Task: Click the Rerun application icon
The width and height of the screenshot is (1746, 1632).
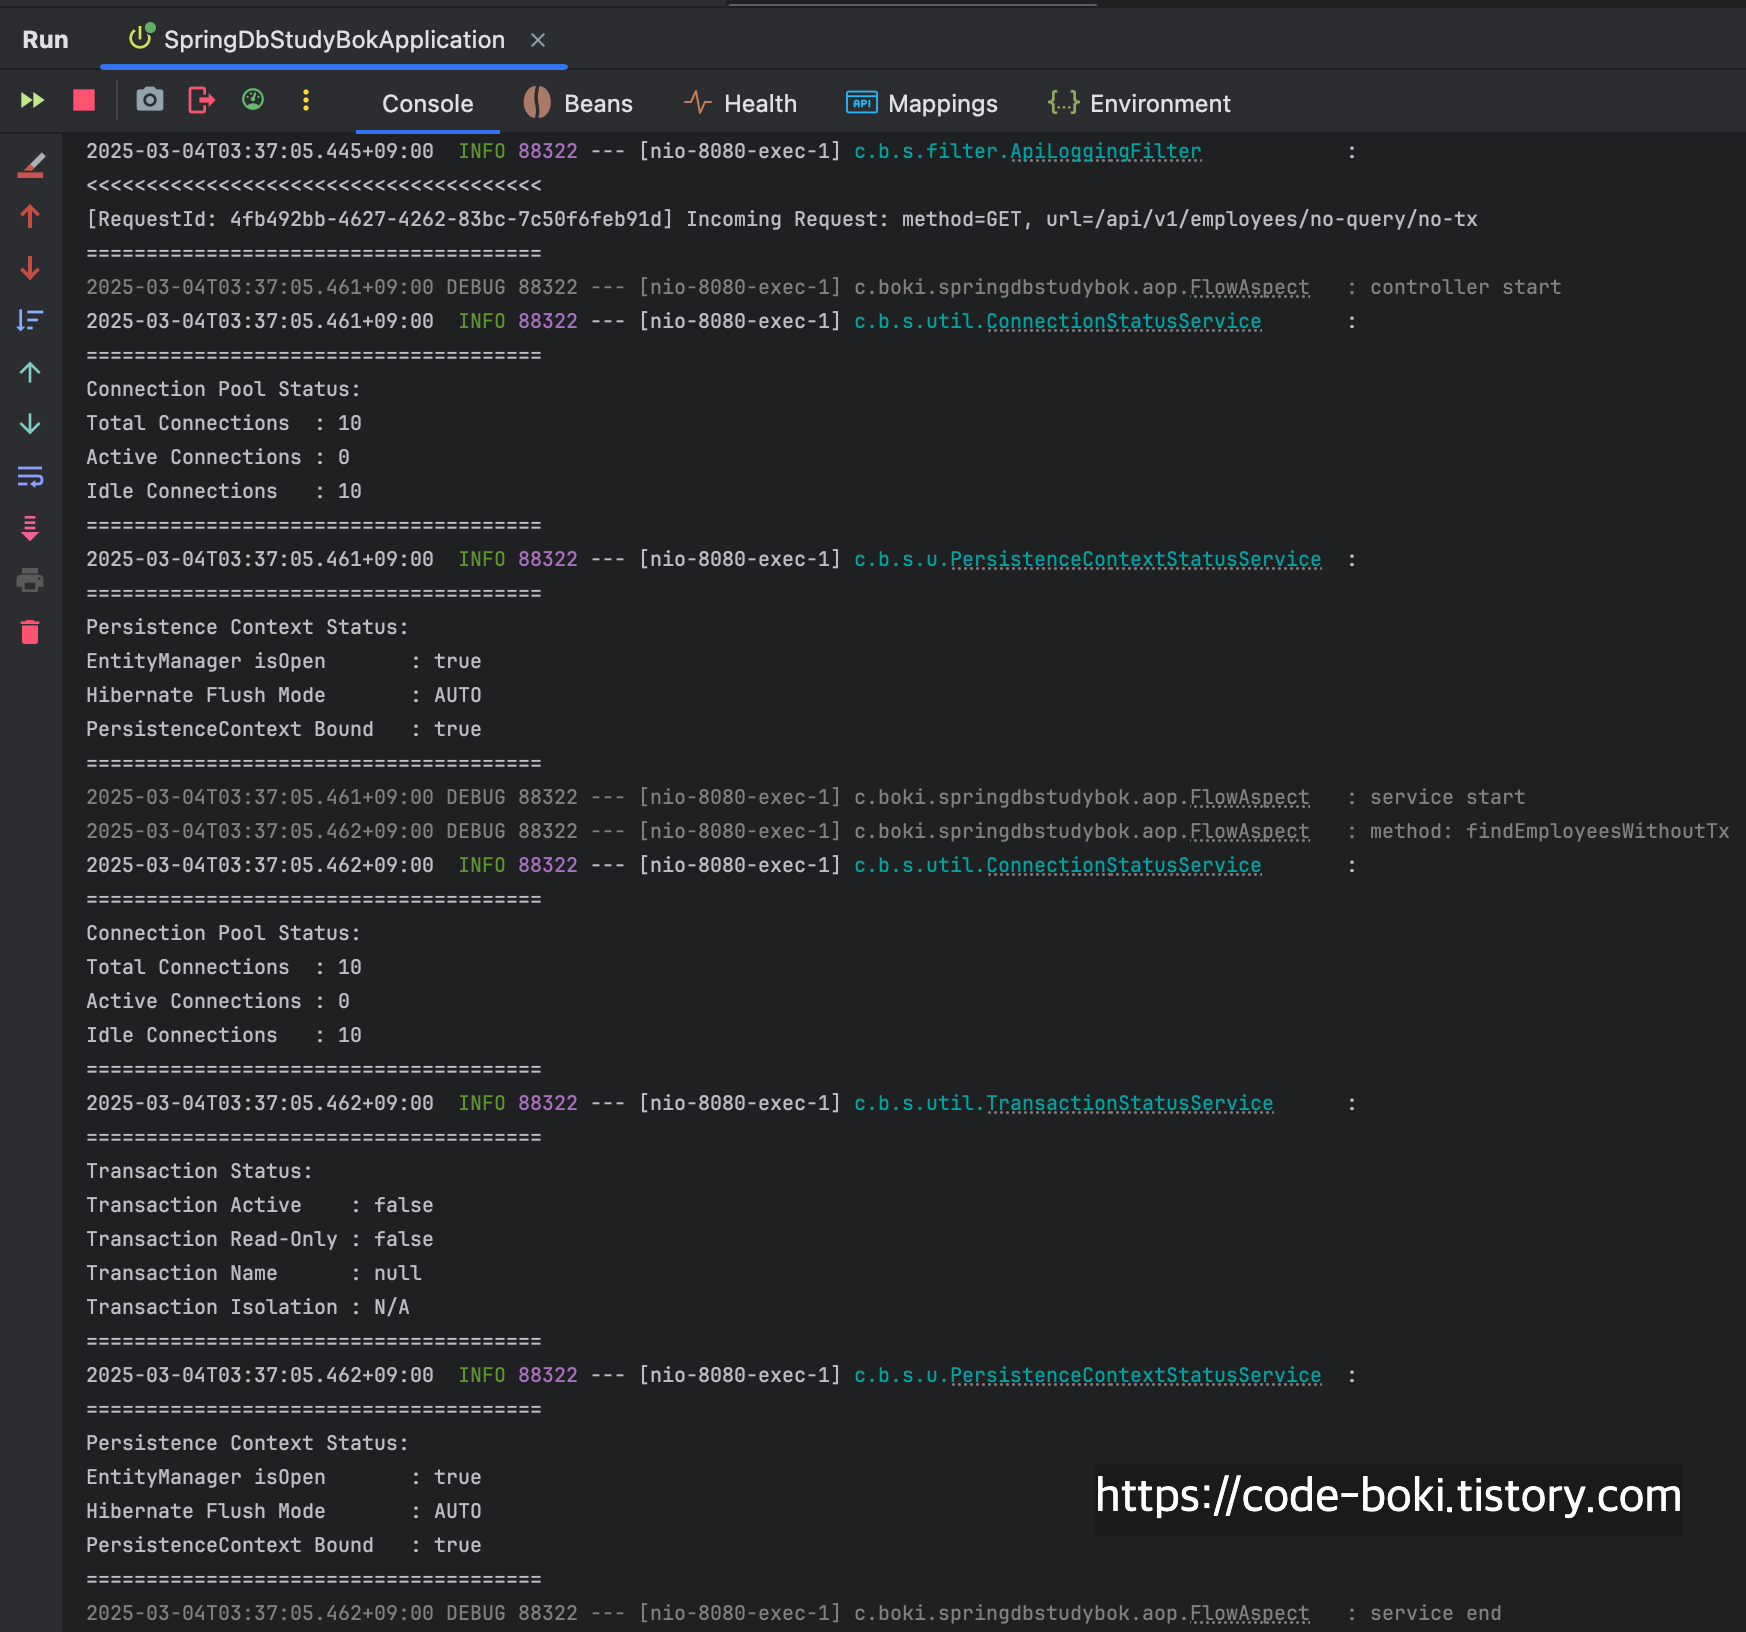Action: (x=32, y=100)
